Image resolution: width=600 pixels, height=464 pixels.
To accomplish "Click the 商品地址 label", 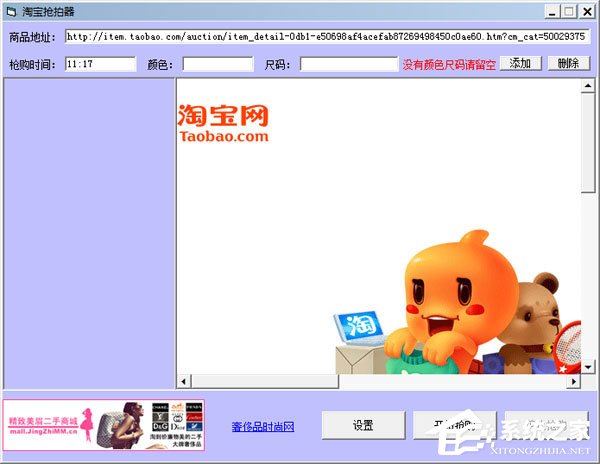I will 32,37.
